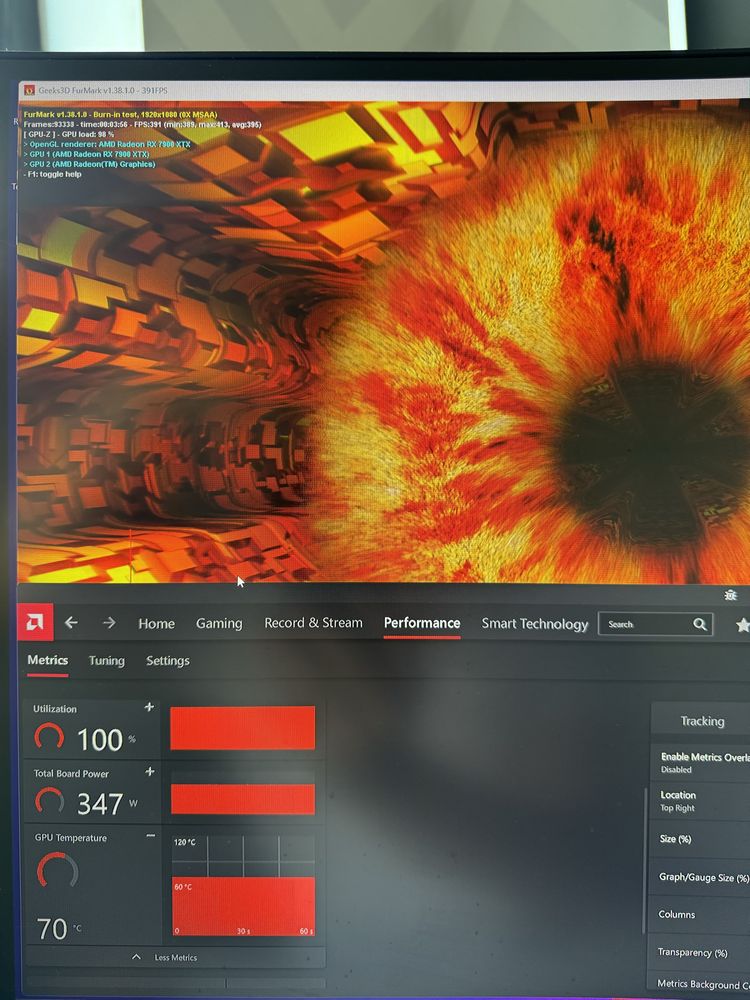Switch to the Settings sub-tab

tap(168, 661)
